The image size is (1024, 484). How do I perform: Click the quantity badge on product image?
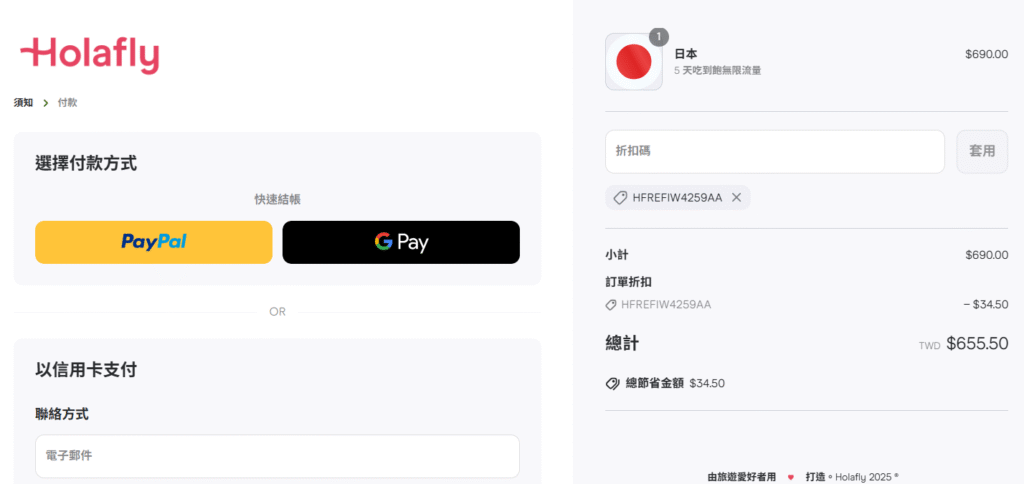click(659, 37)
